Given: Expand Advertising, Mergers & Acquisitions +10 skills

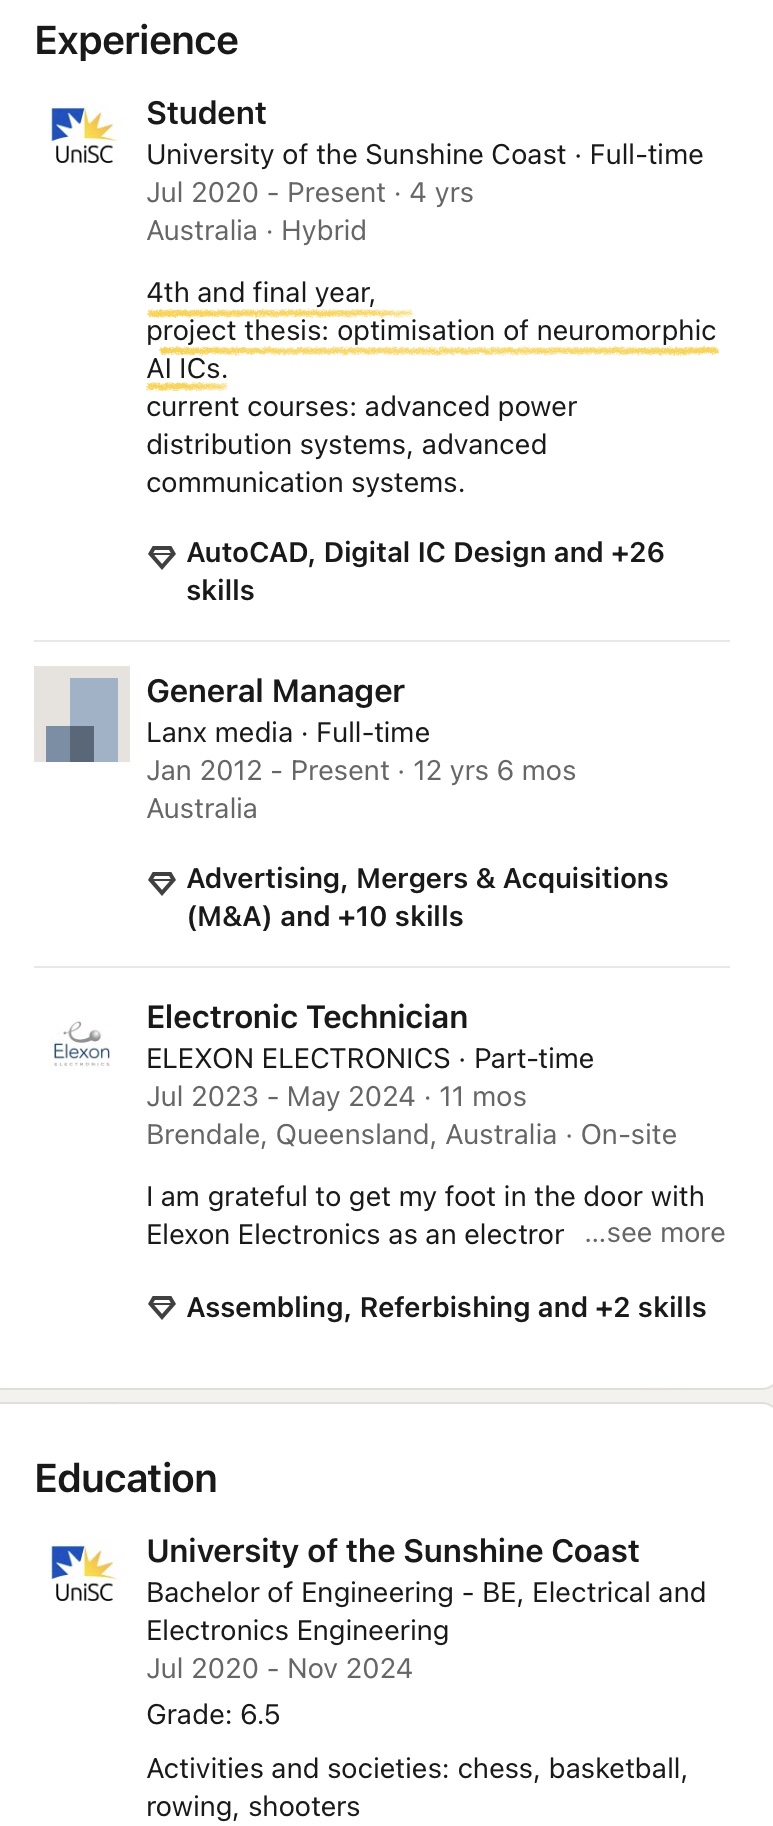Looking at the screenshot, I should pos(427,897).
